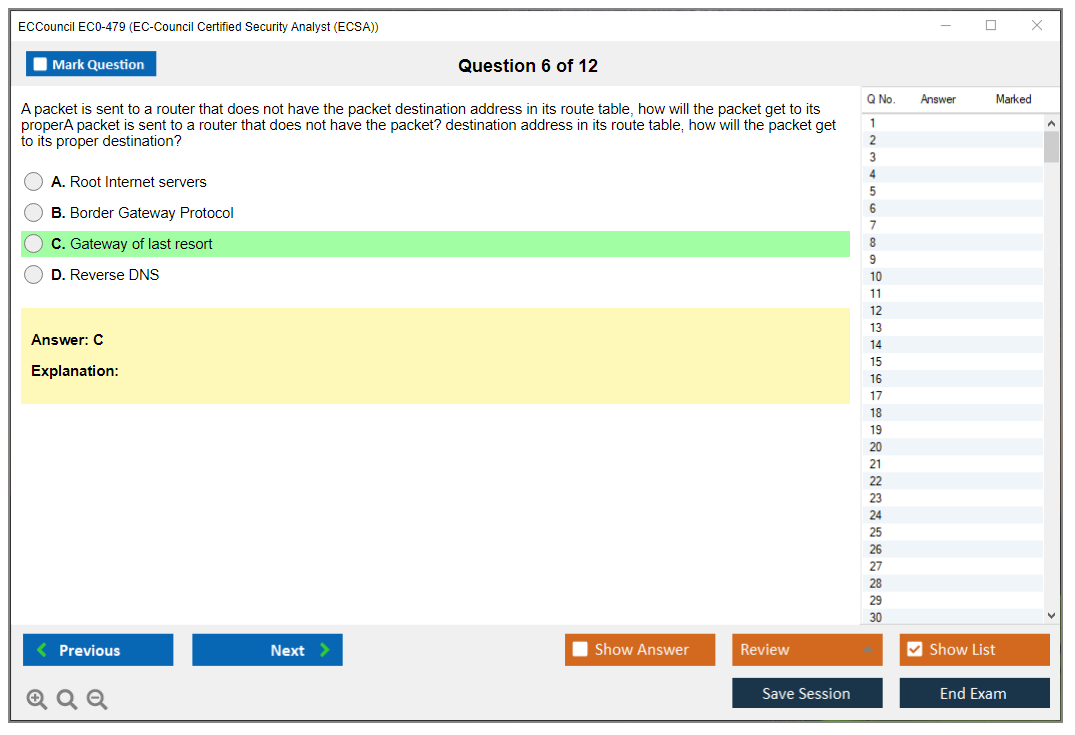The image size is (1075, 735).
Task: Pick answer D Reverse DNS
Action: point(34,275)
